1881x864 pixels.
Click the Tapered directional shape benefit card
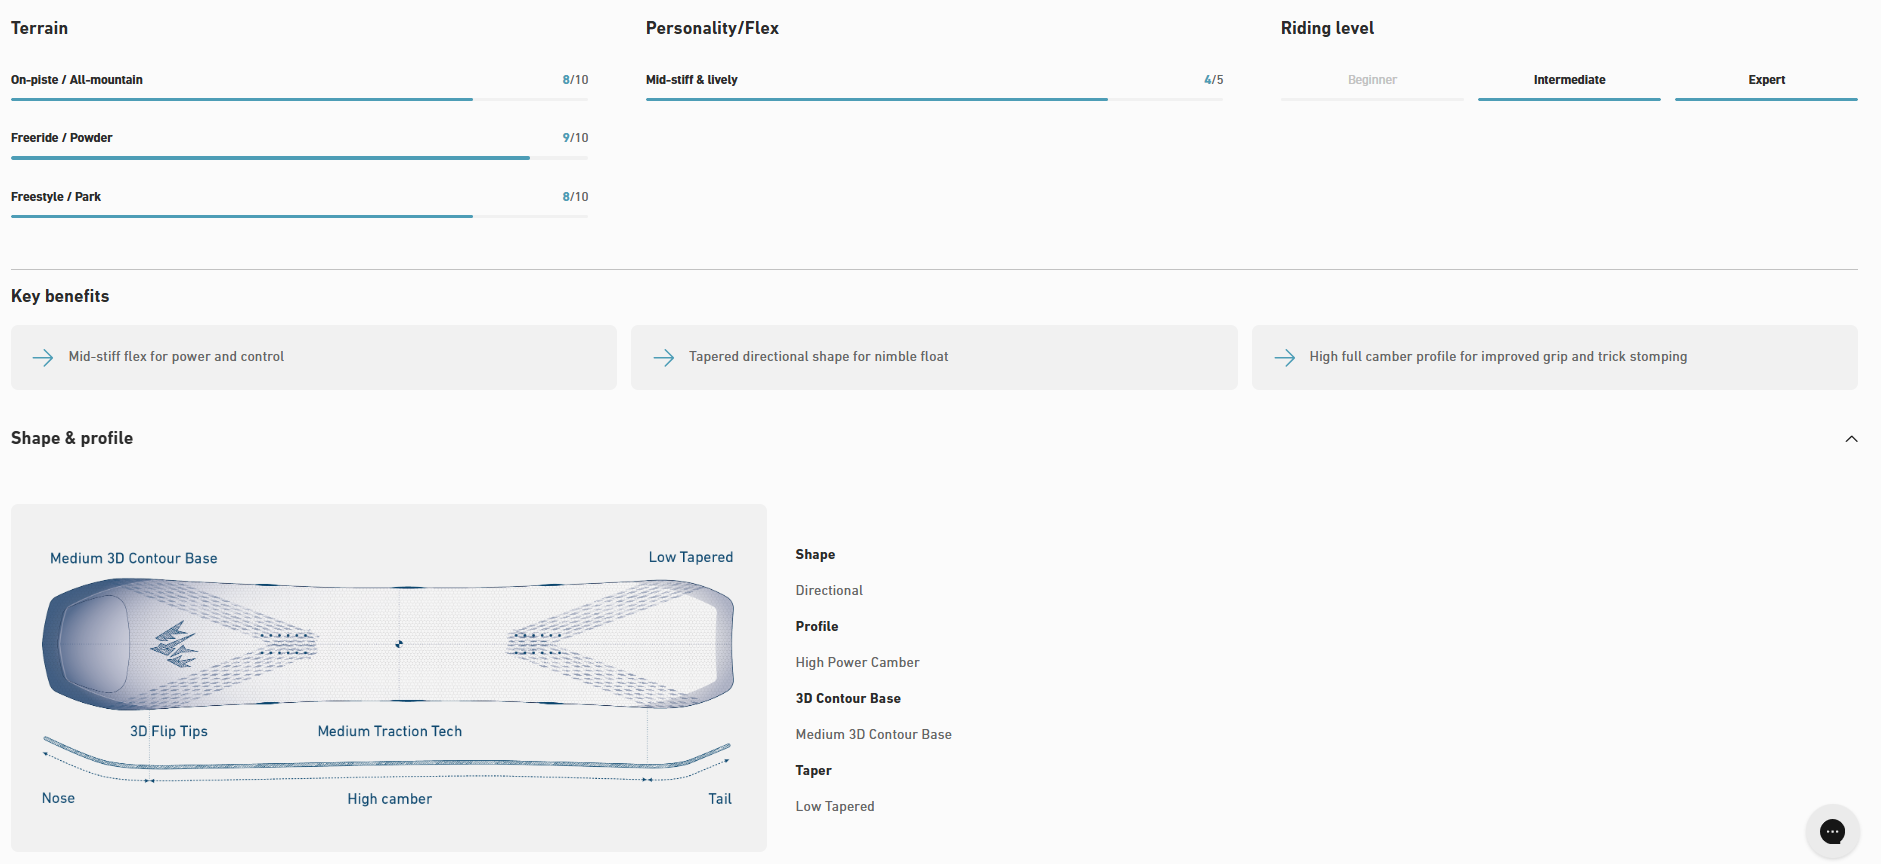pos(934,357)
